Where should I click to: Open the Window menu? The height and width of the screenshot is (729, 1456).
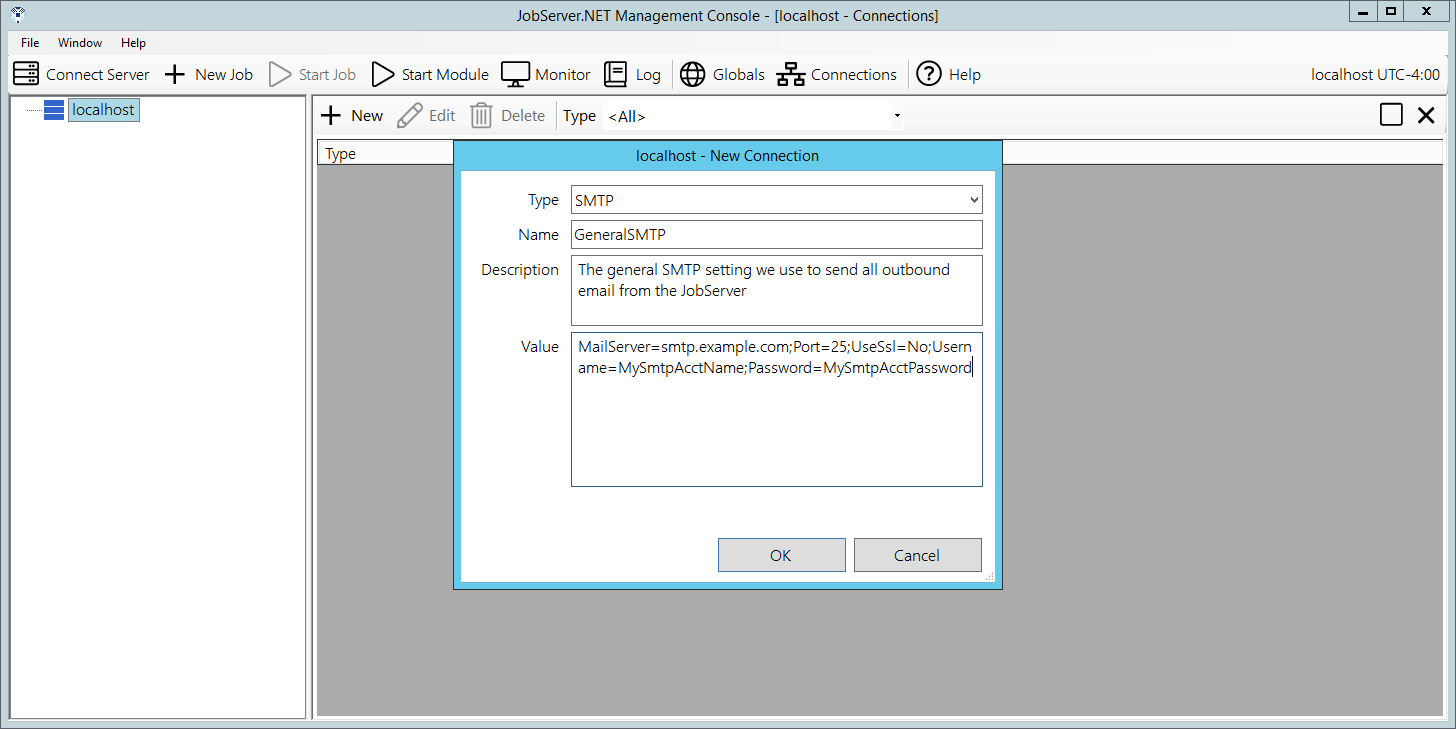click(x=80, y=43)
